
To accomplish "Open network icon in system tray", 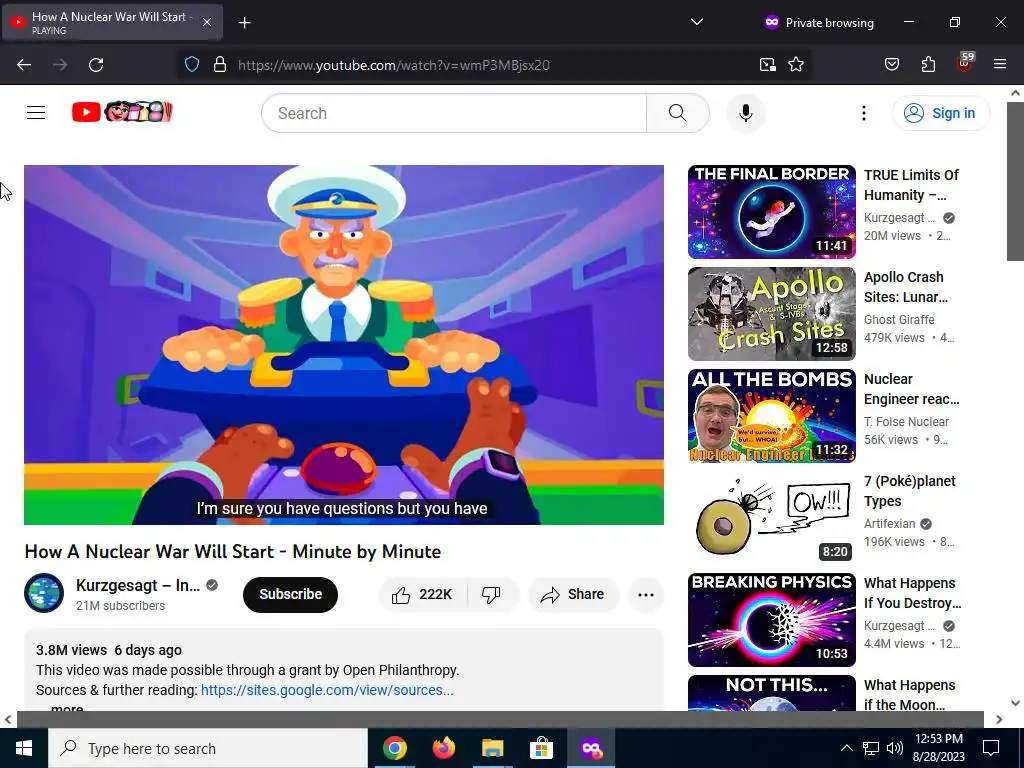I will tap(870, 748).
